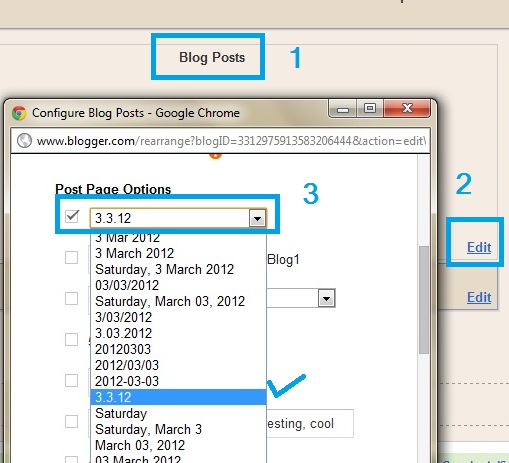Choose '2012/03/03' date format
The height and width of the screenshot is (463, 509).
click(178, 365)
